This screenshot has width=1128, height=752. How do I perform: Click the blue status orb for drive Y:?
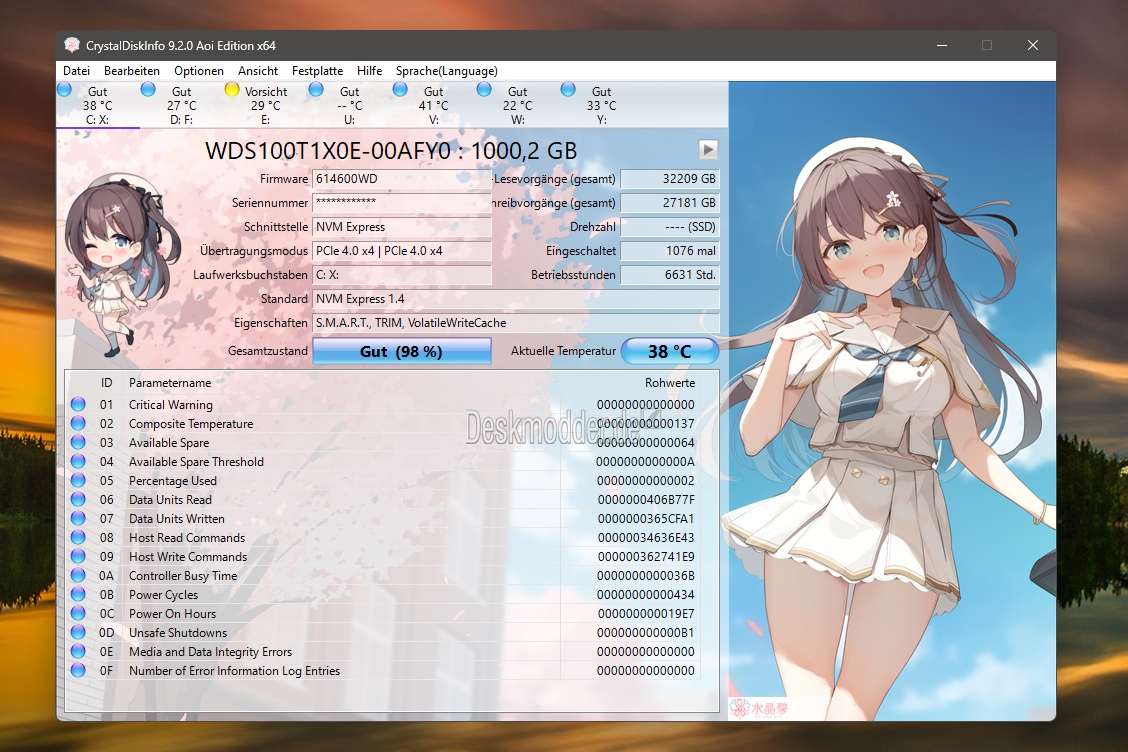click(568, 89)
